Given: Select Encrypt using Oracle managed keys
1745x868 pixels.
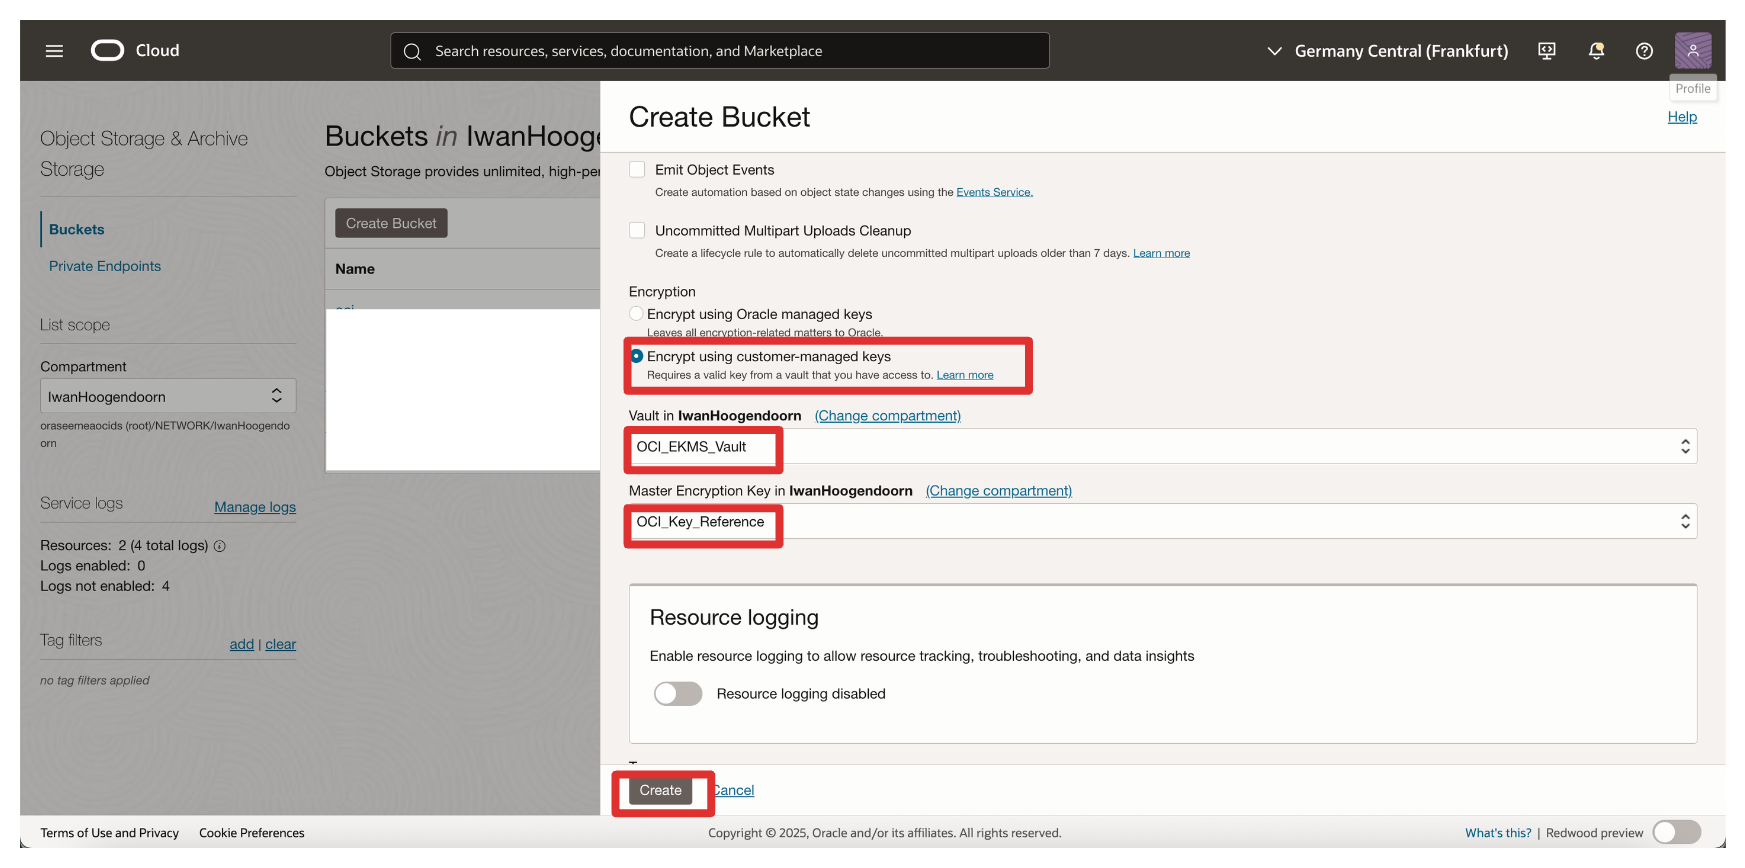Looking at the screenshot, I should (x=636, y=314).
